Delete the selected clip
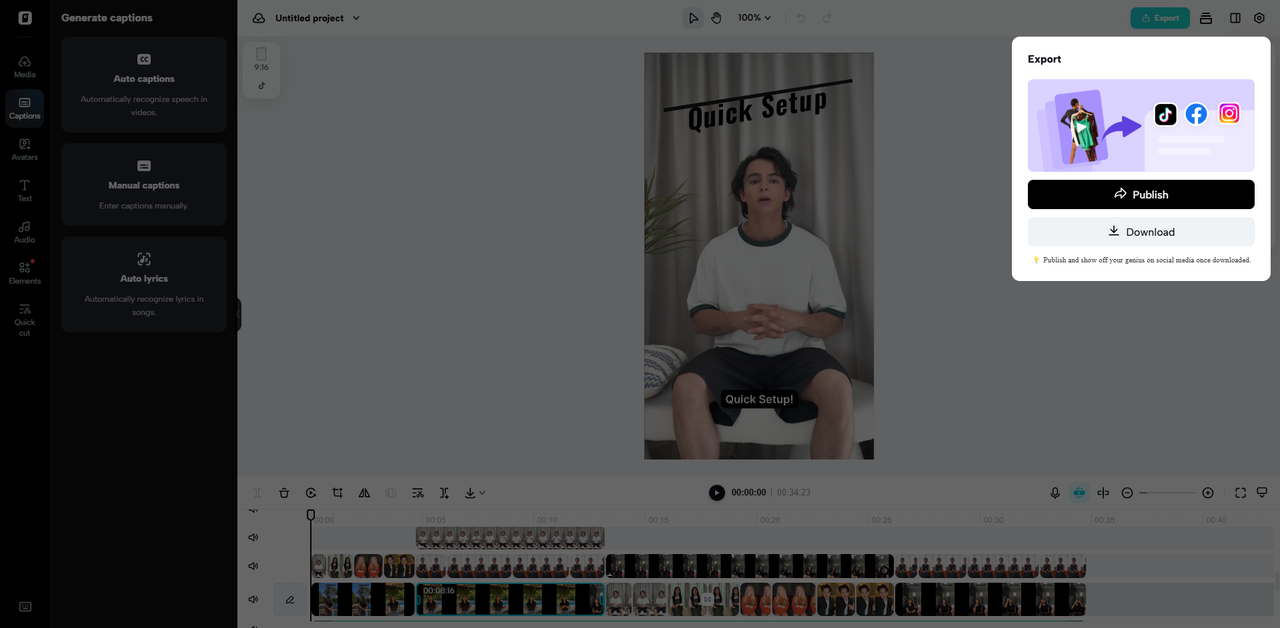Viewport: 1280px width, 628px height. [x=284, y=492]
